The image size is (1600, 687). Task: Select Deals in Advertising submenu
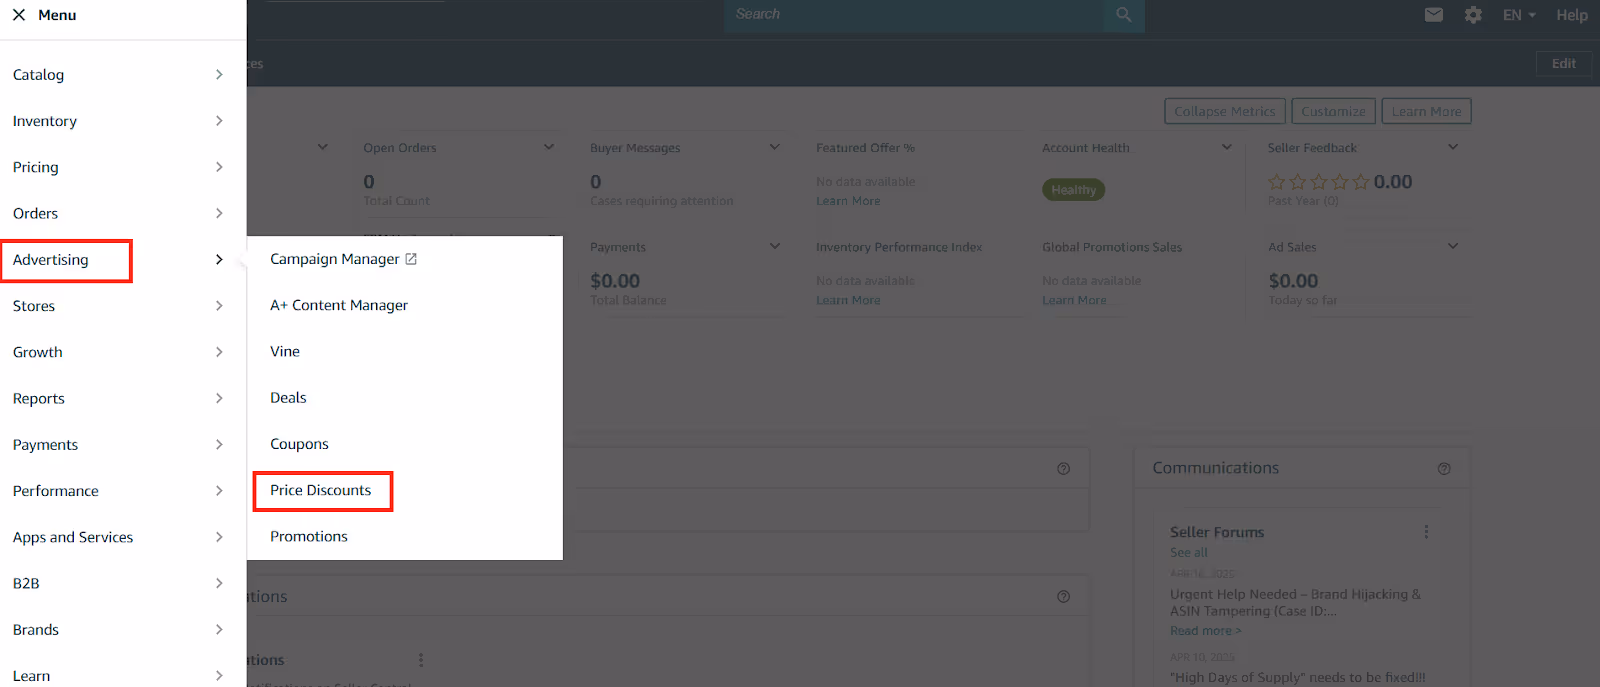(288, 397)
